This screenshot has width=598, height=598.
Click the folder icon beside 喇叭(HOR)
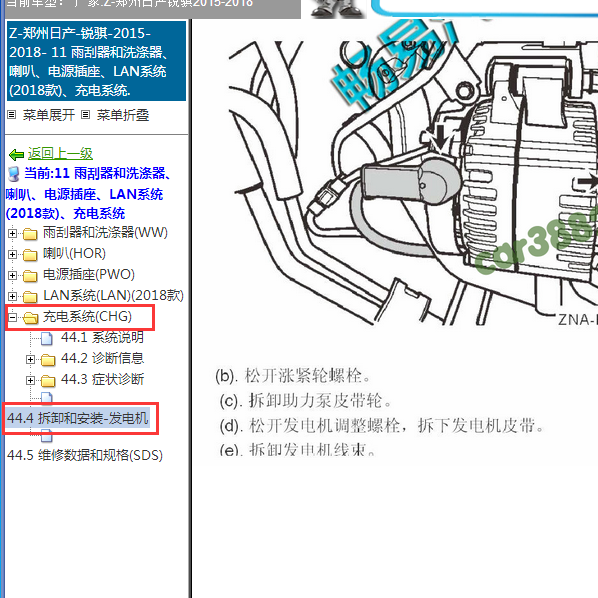30,254
